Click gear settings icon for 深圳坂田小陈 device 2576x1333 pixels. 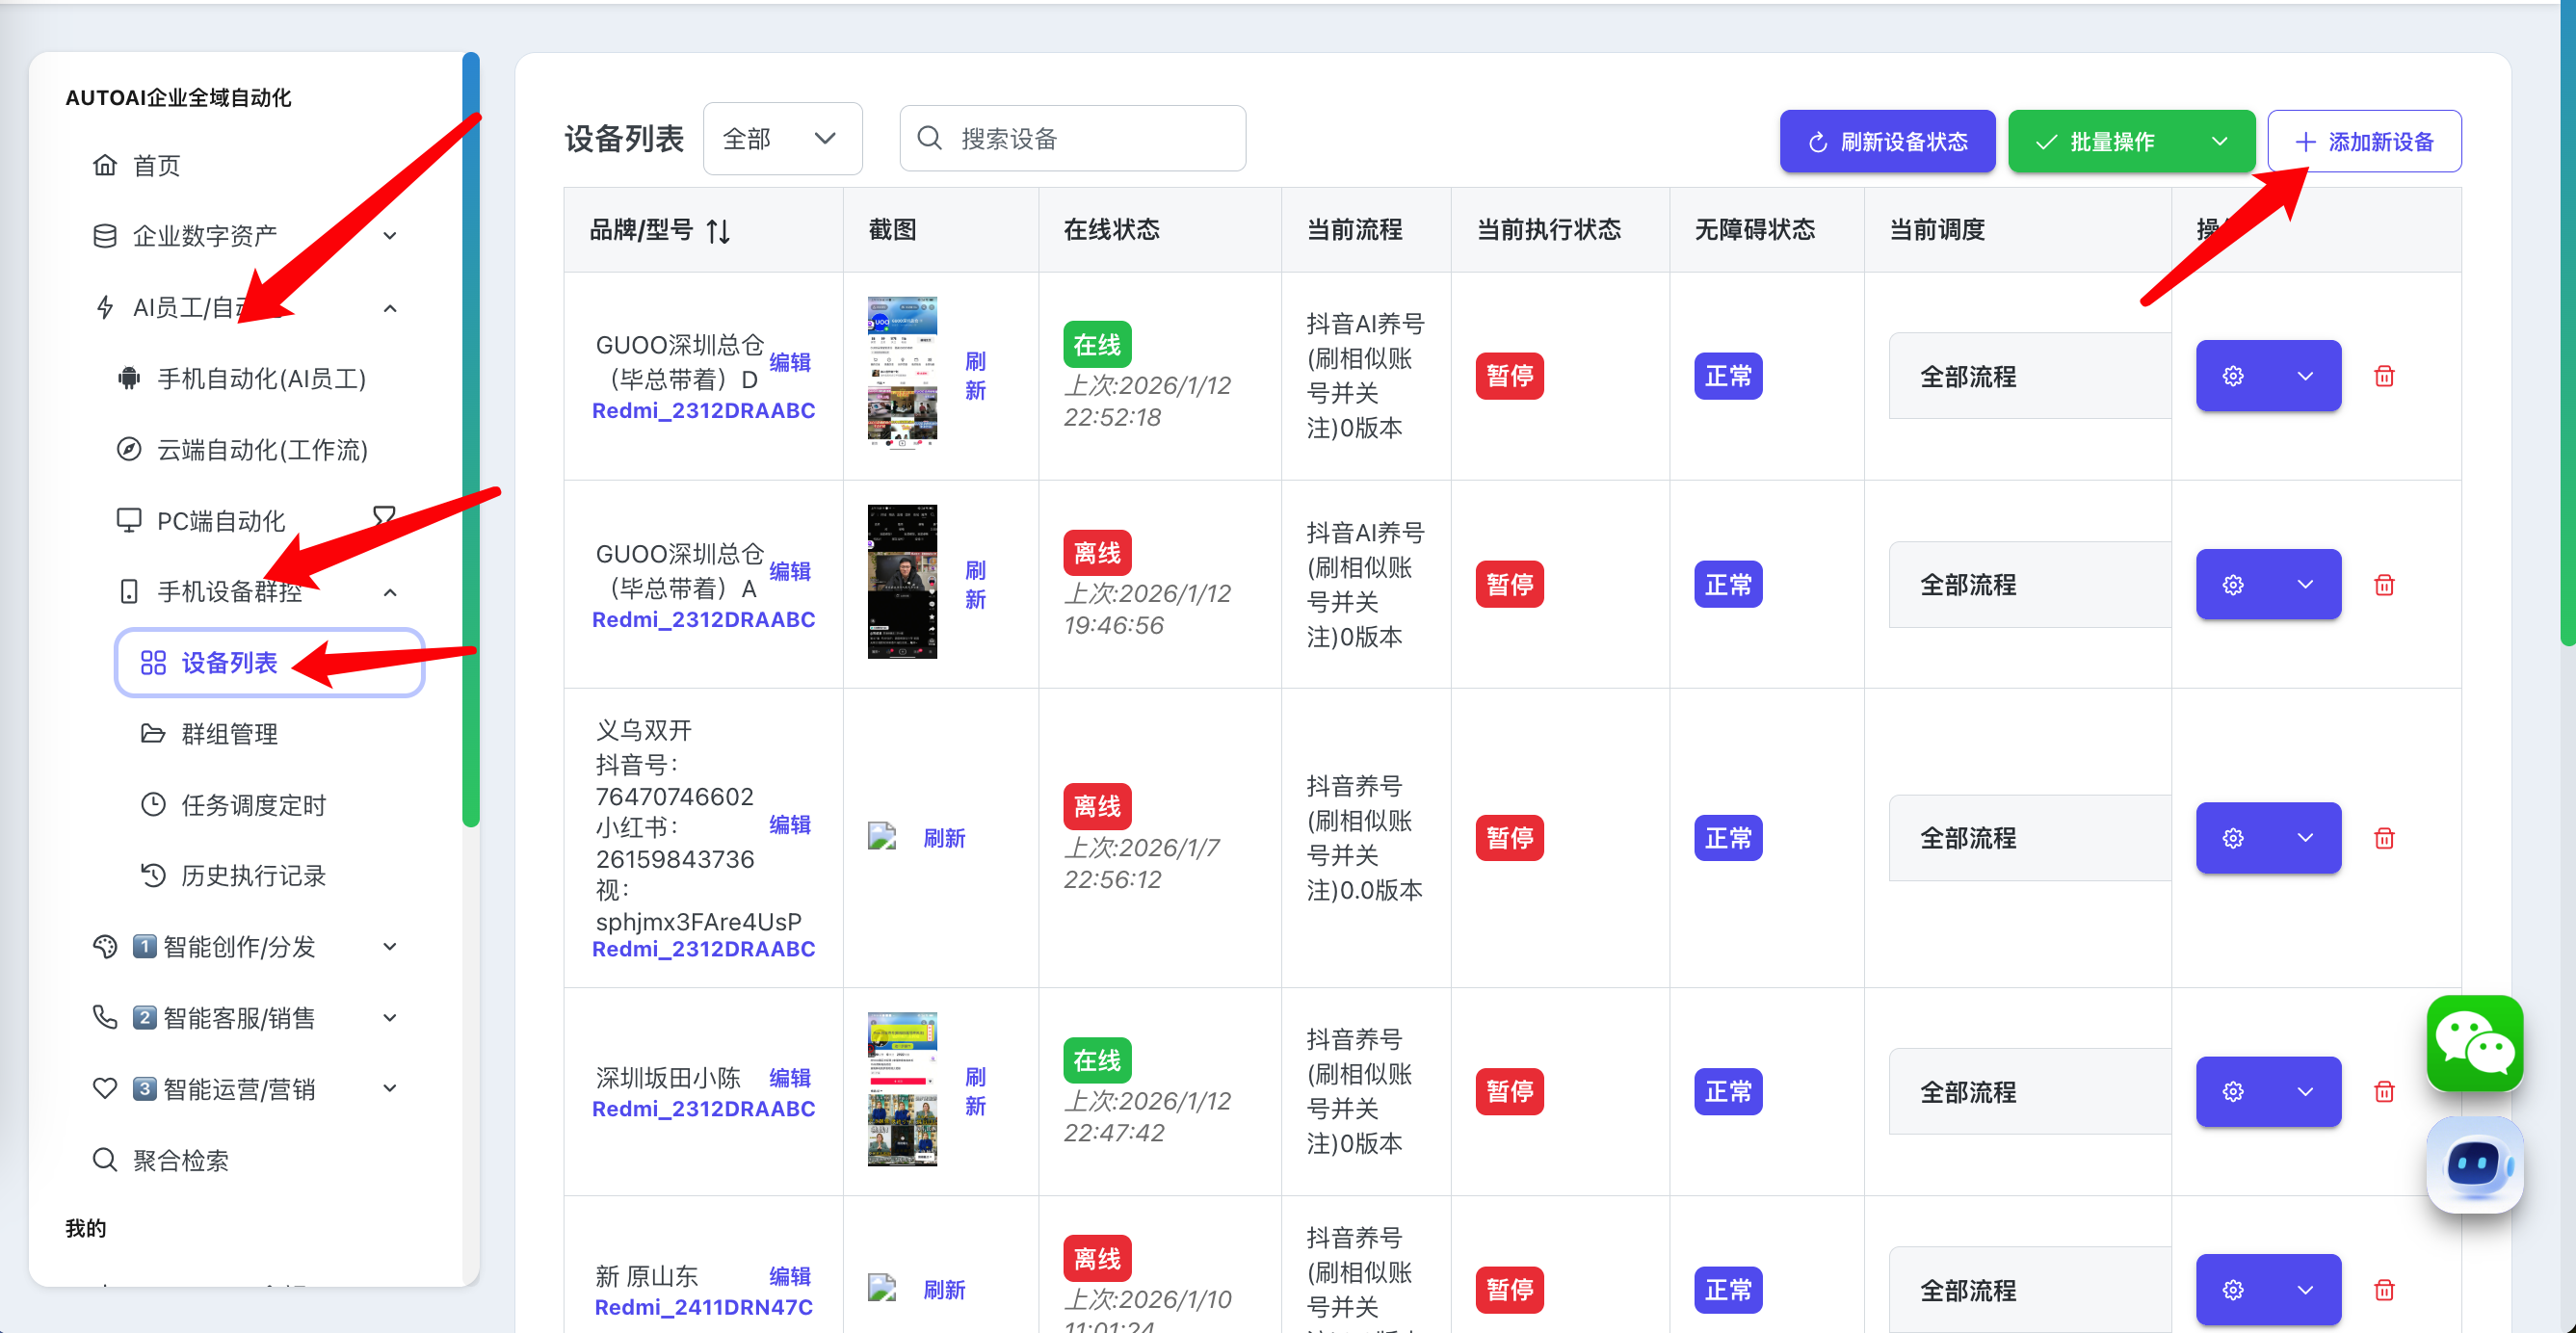[2232, 1091]
